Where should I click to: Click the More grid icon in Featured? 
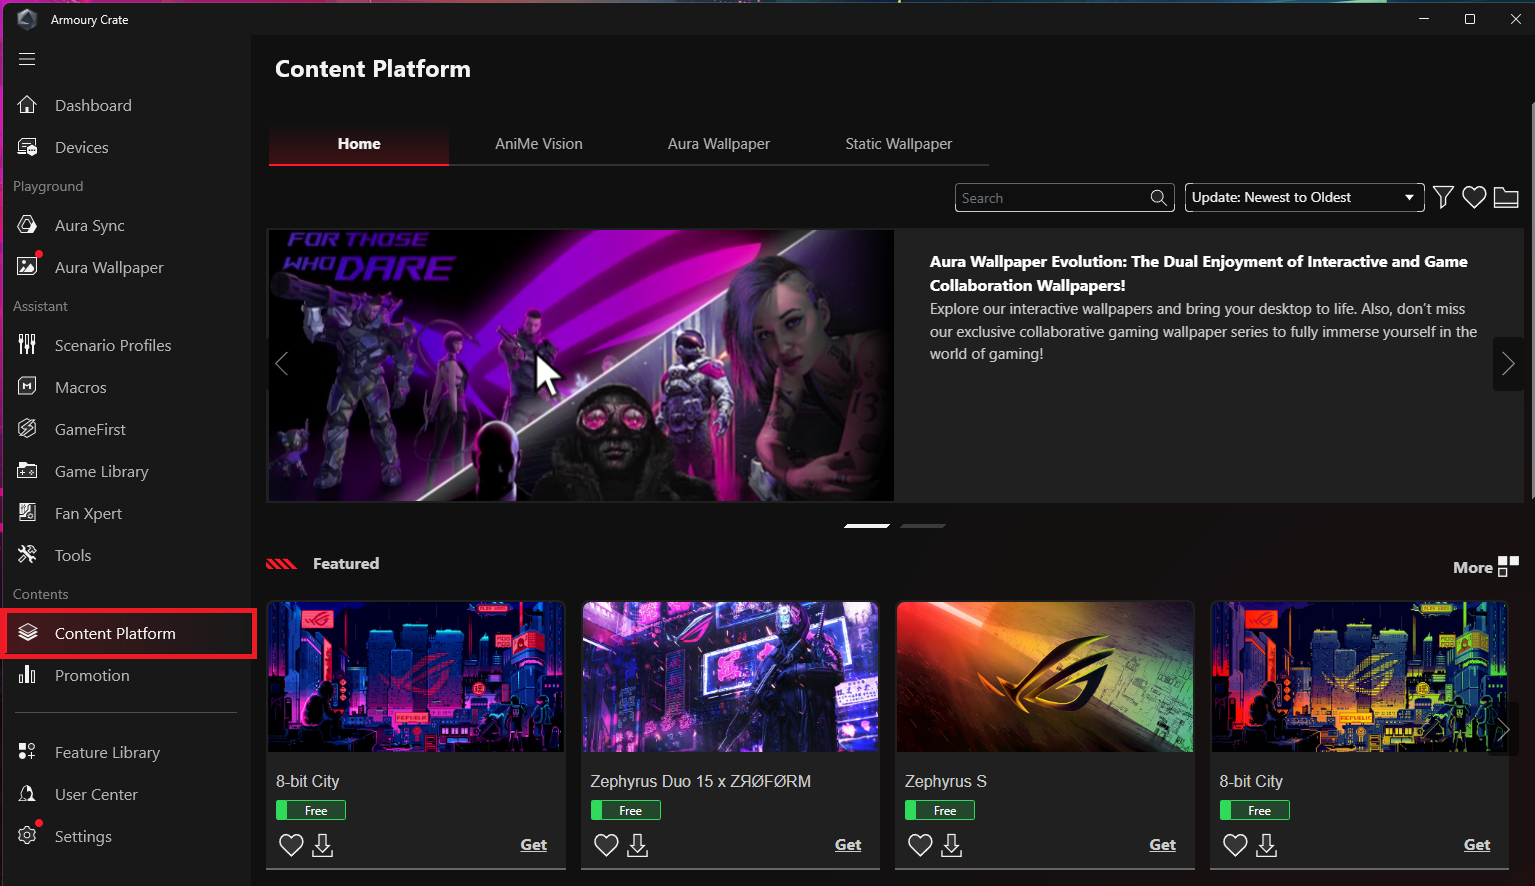[x=1508, y=566]
